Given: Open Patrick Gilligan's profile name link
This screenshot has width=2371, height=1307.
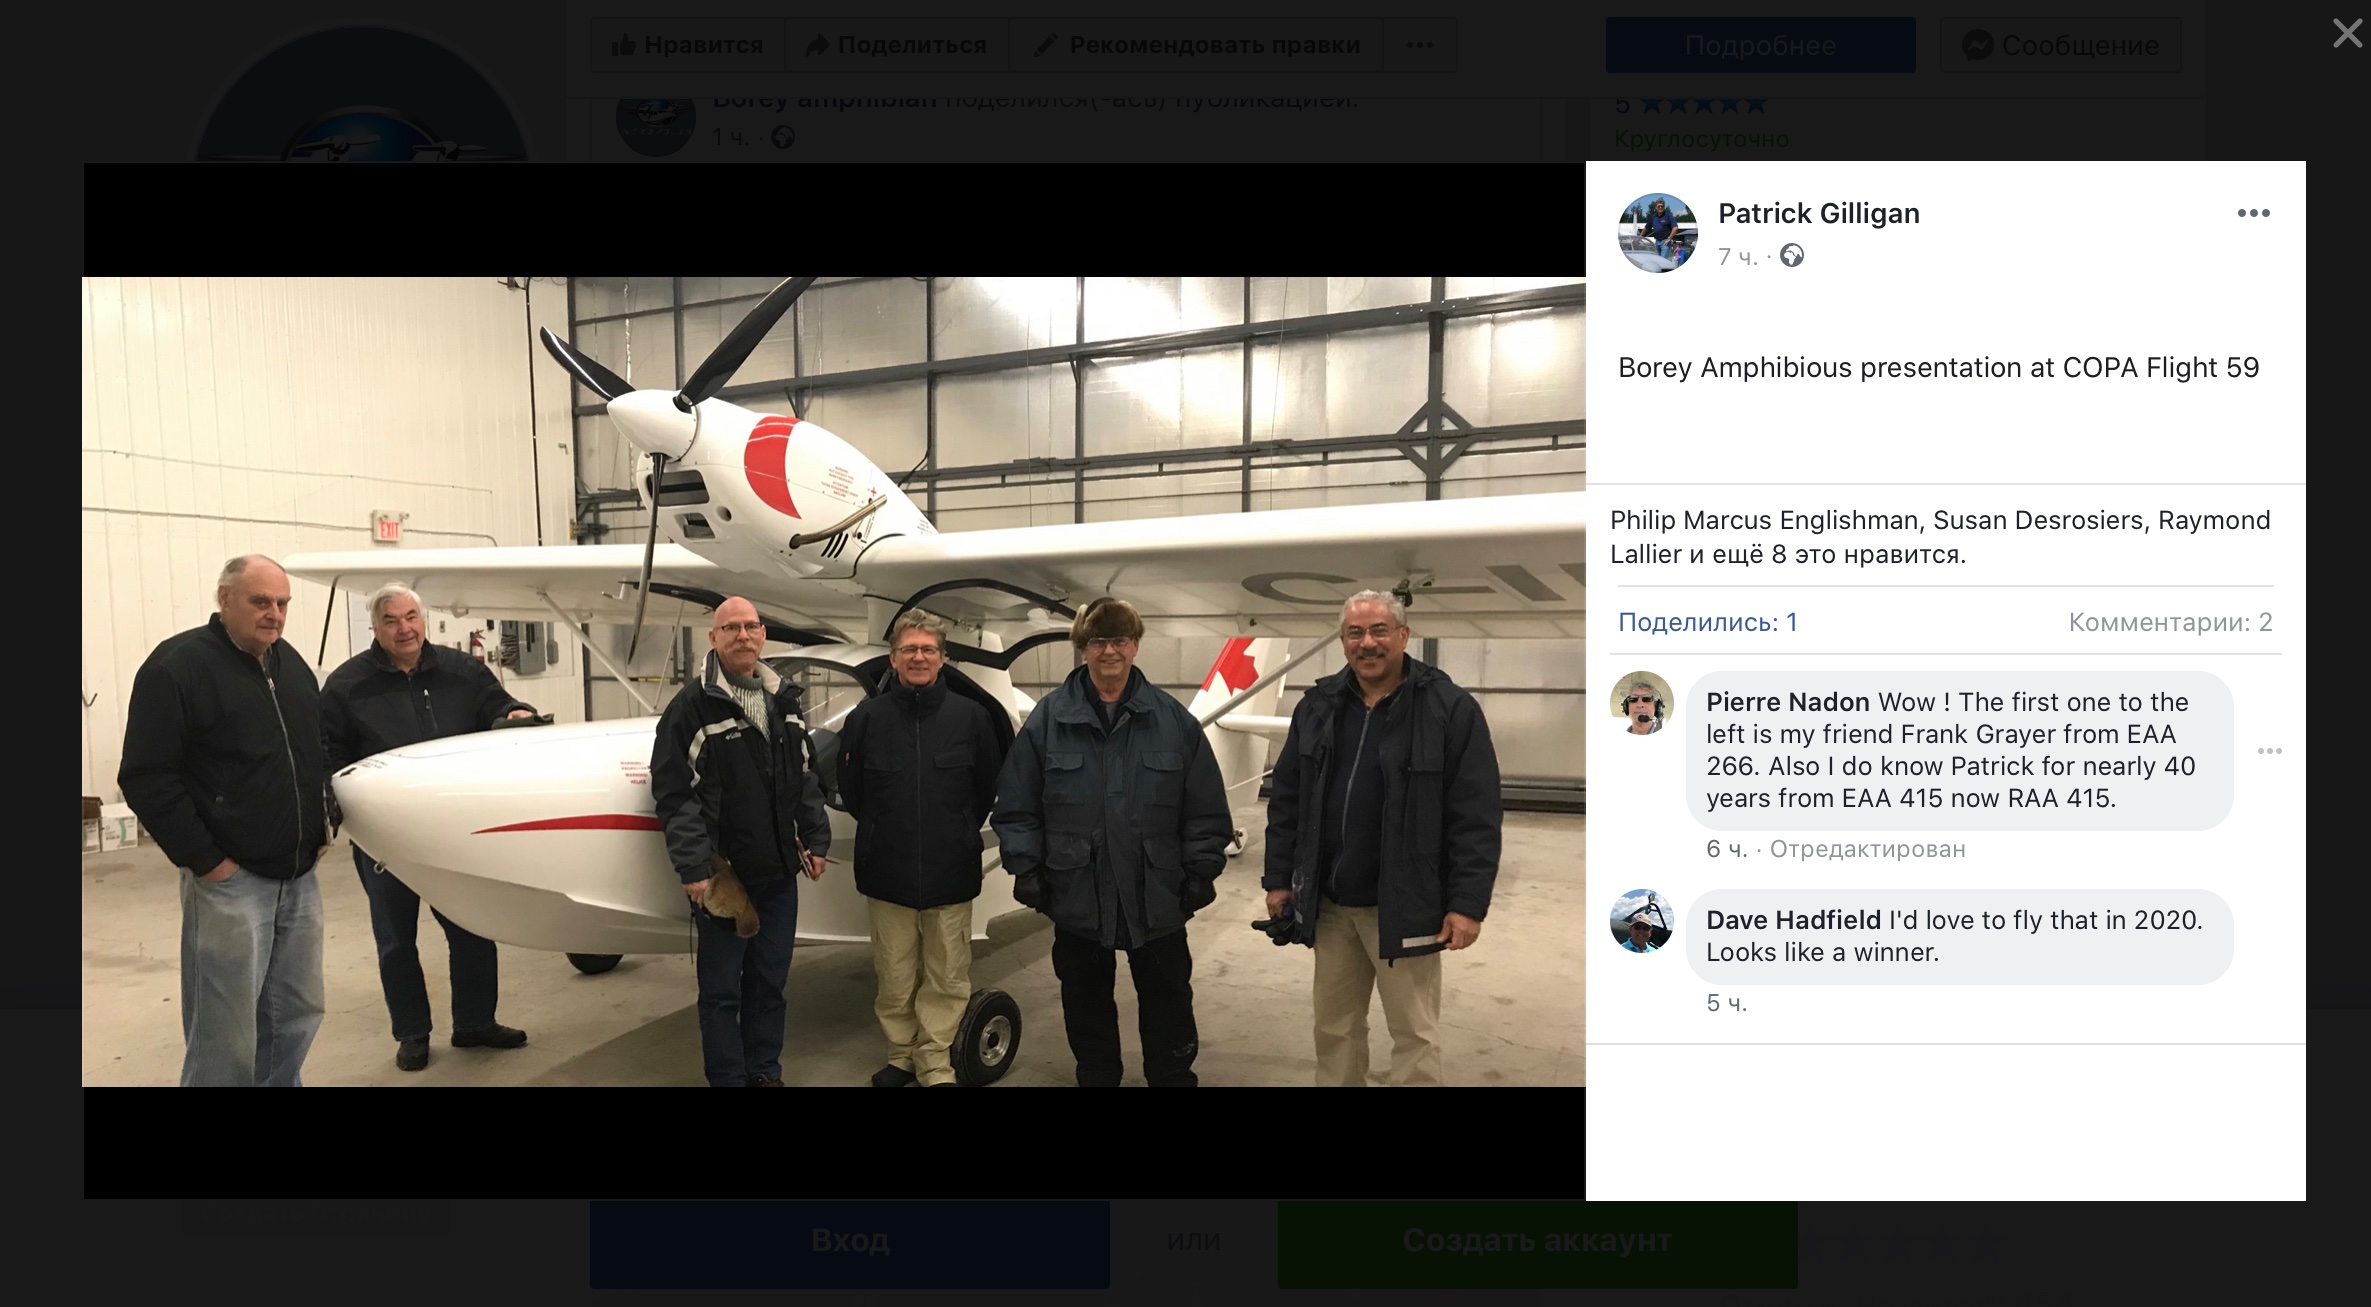Looking at the screenshot, I should pos(1818,213).
